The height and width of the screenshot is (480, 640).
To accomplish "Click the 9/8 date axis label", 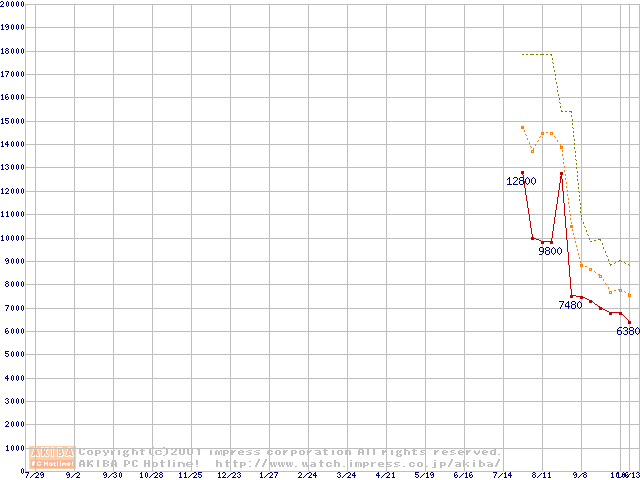I will tap(580, 475).
